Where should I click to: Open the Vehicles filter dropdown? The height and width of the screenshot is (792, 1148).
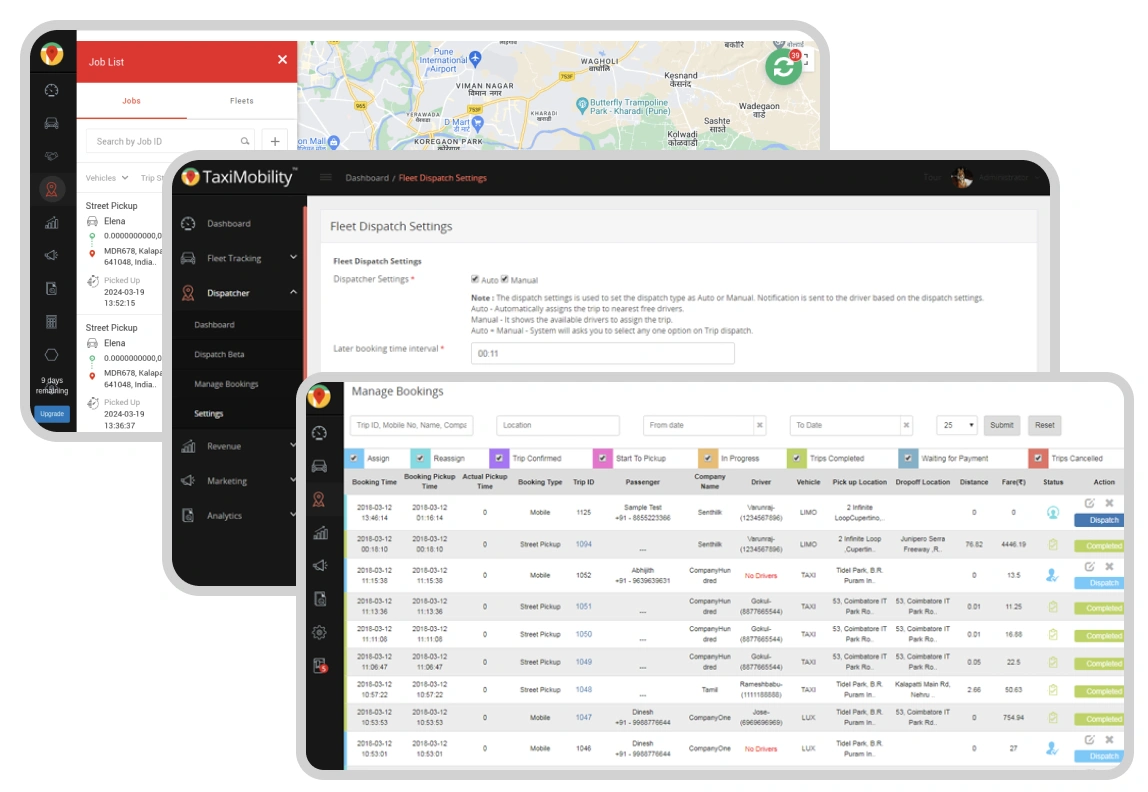point(107,178)
